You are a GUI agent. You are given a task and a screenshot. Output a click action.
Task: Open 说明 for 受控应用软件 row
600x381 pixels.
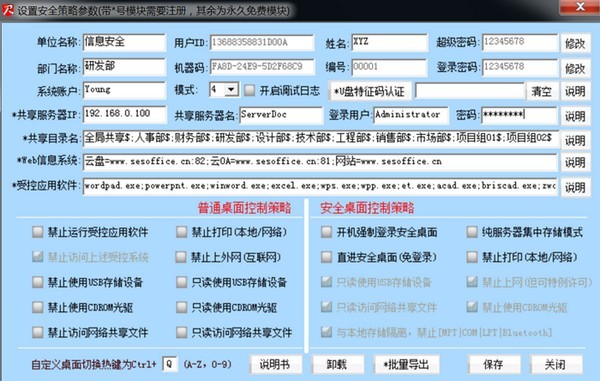pyautogui.click(x=575, y=187)
